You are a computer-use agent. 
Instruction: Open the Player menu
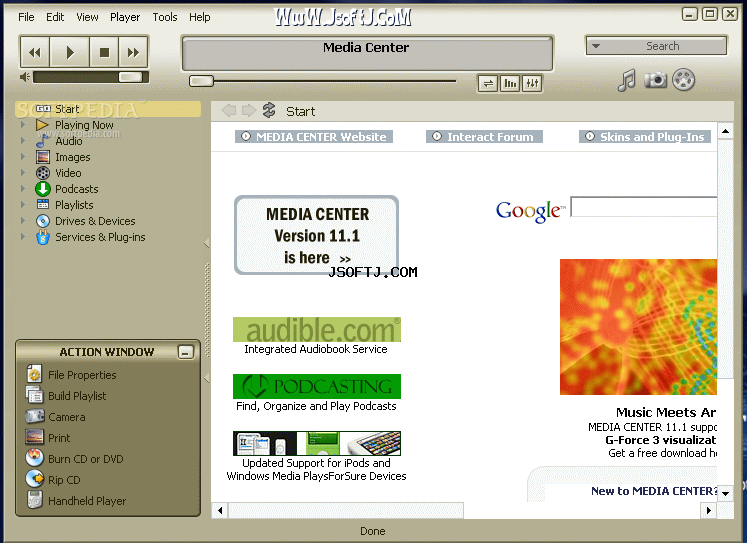(x=125, y=17)
